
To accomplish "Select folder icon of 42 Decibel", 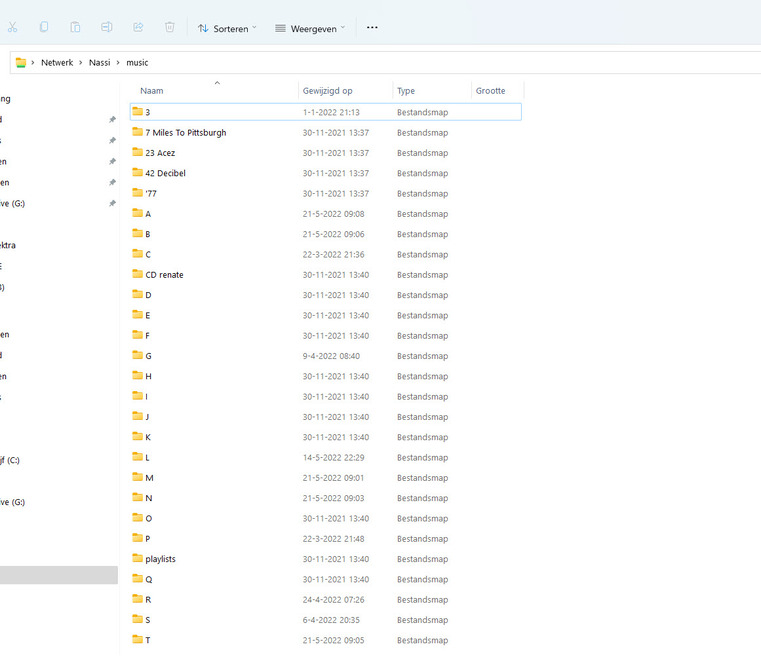I will [x=137, y=173].
